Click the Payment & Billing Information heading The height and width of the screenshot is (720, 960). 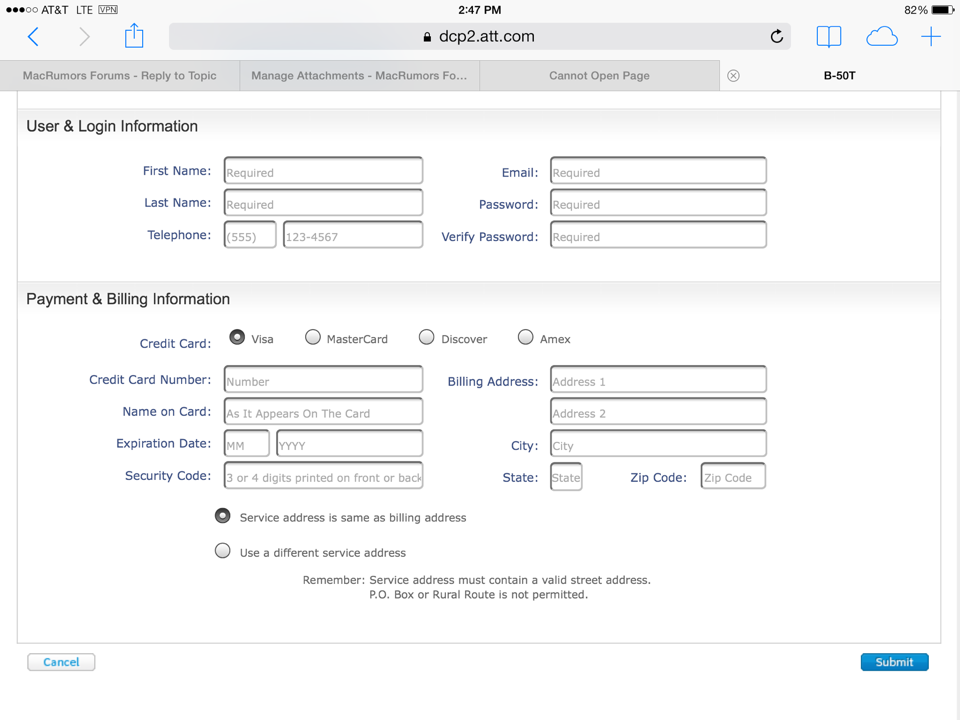tap(128, 299)
